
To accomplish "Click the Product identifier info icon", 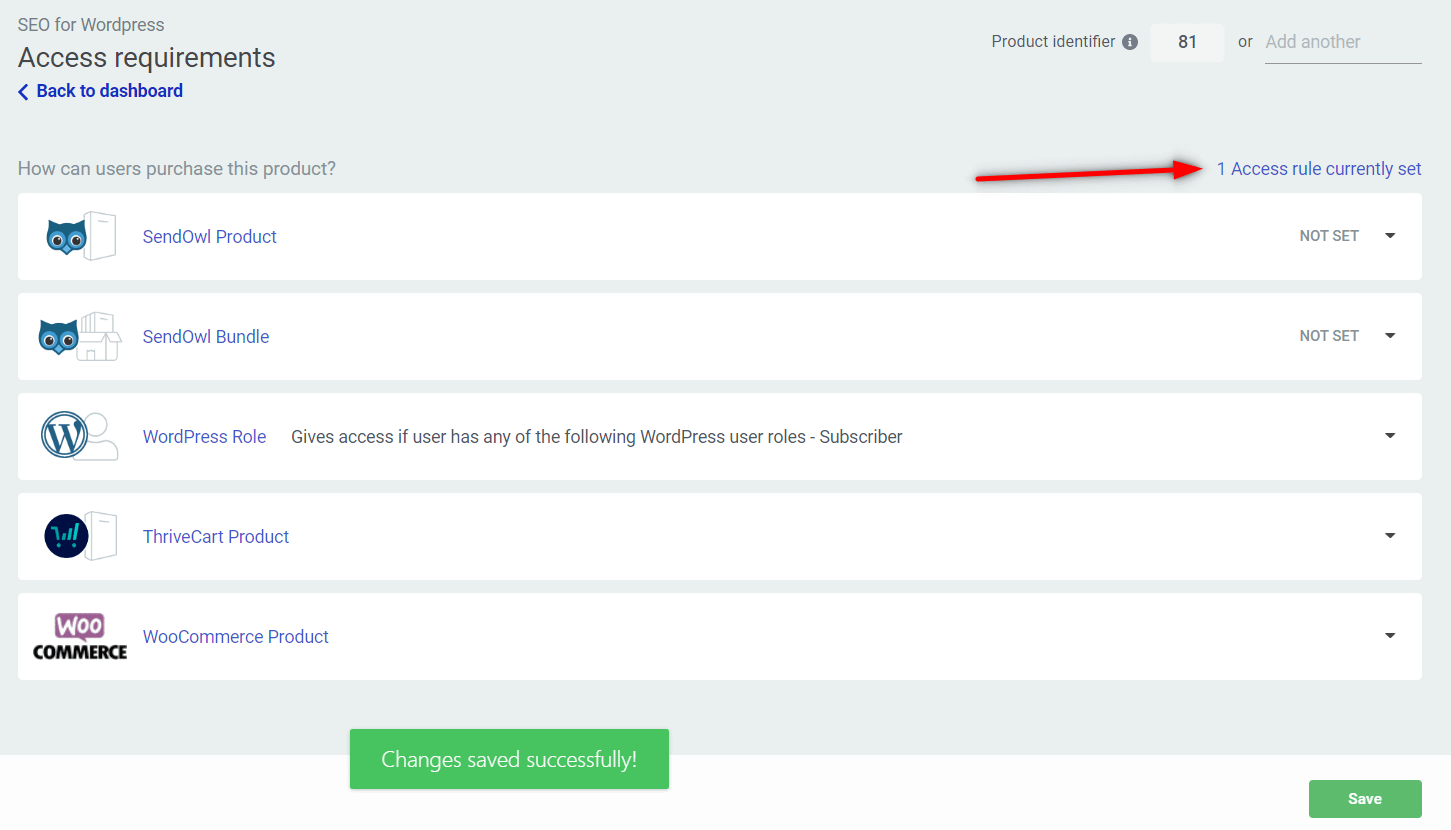I will click(x=1130, y=42).
